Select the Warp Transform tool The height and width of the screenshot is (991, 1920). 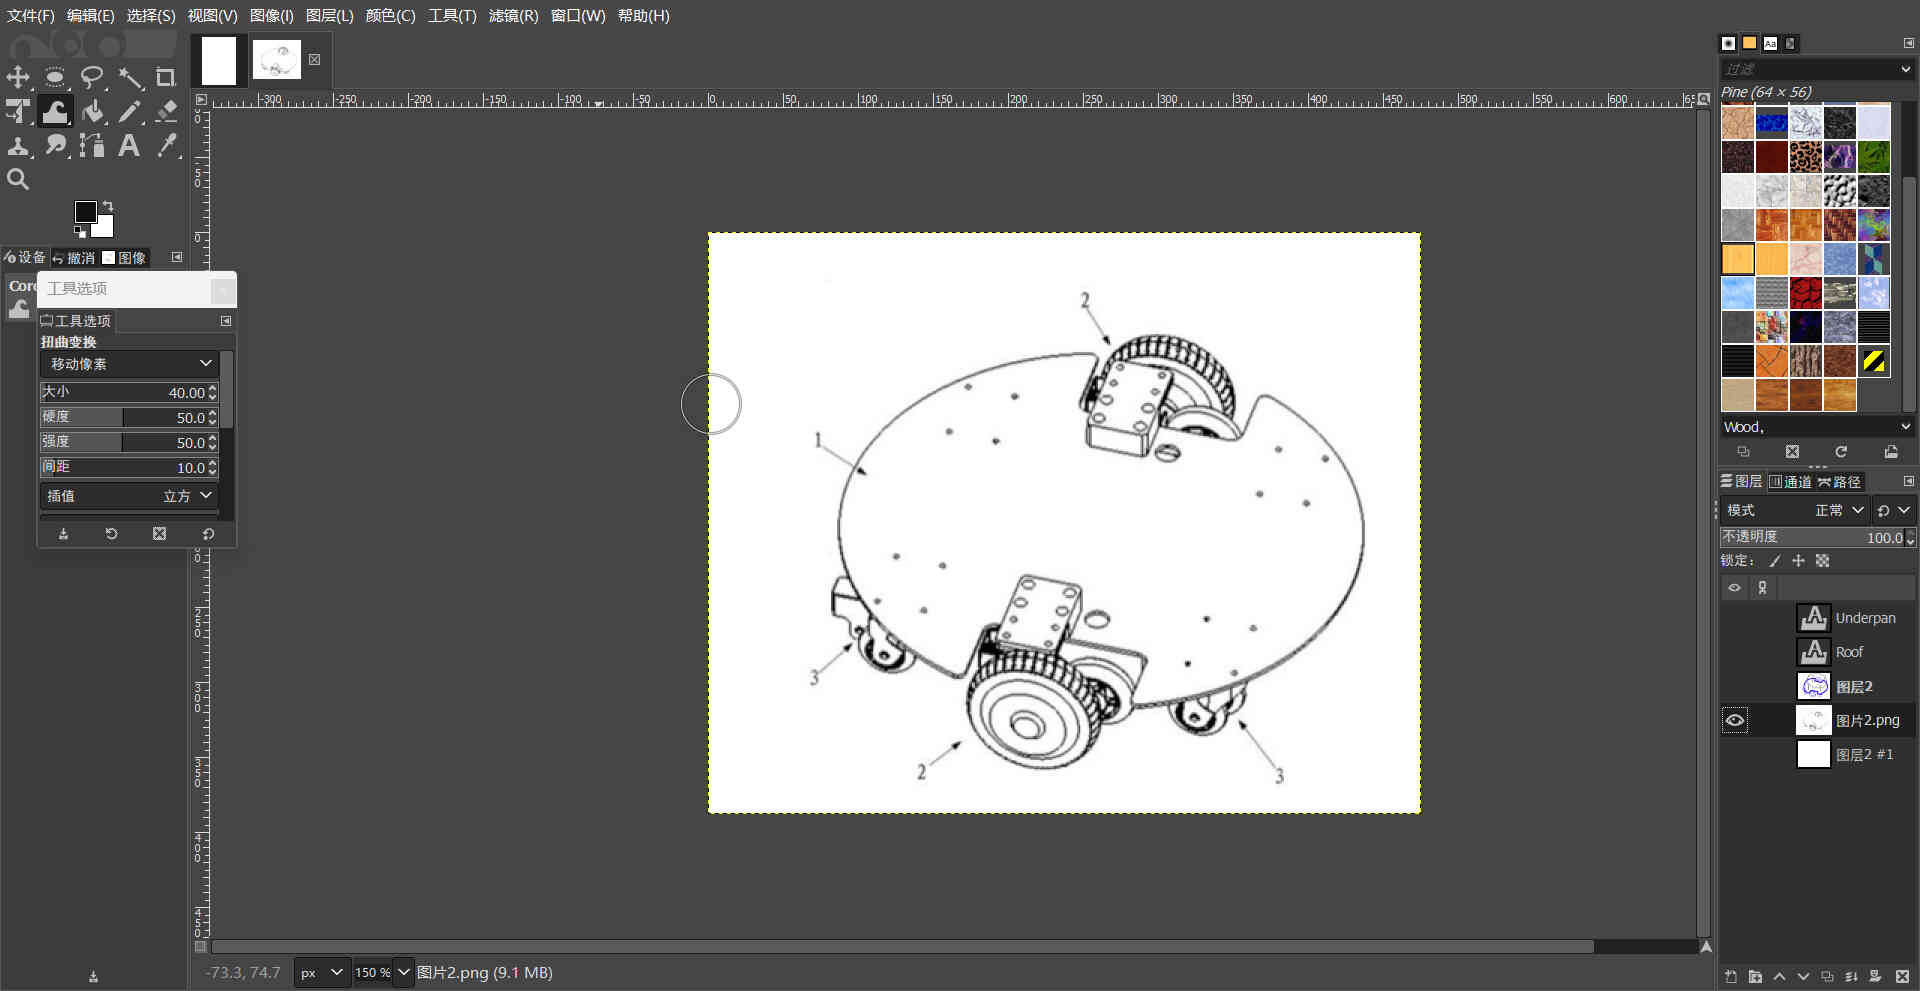click(55, 111)
